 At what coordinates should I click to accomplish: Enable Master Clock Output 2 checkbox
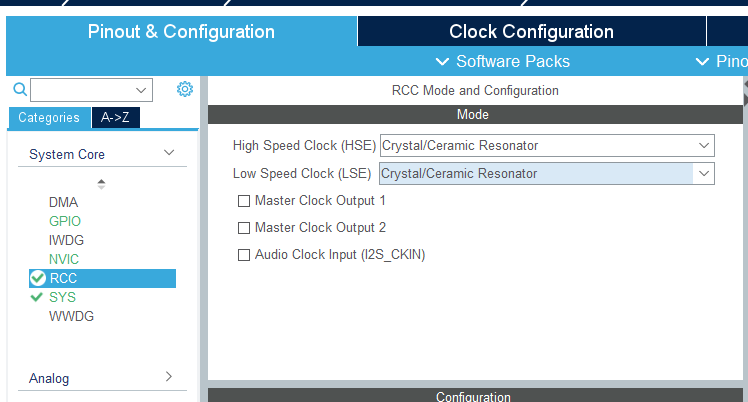pos(244,228)
